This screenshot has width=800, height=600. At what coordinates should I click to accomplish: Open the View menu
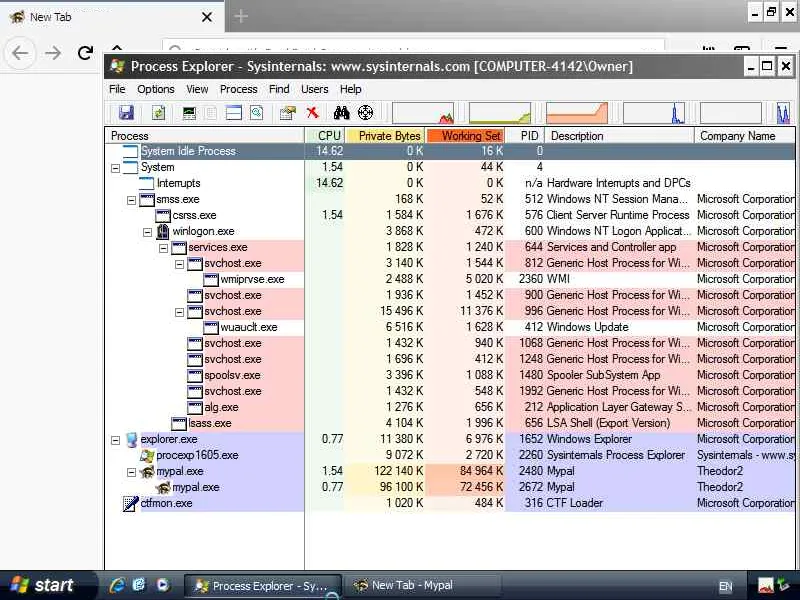pyautogui.click(x=197, y=89)
